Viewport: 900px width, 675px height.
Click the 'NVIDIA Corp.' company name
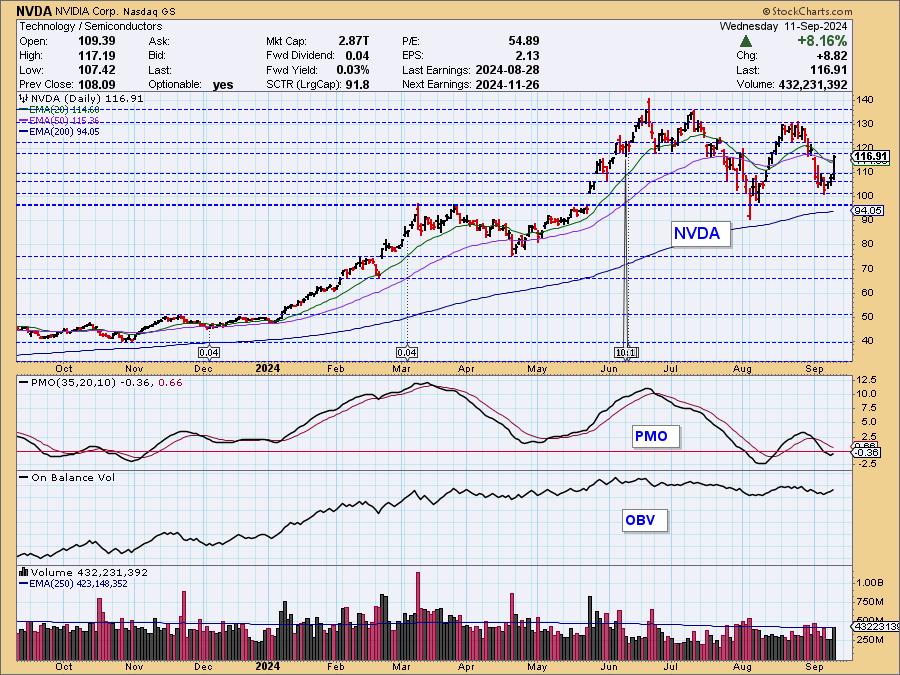coord(86,11)
